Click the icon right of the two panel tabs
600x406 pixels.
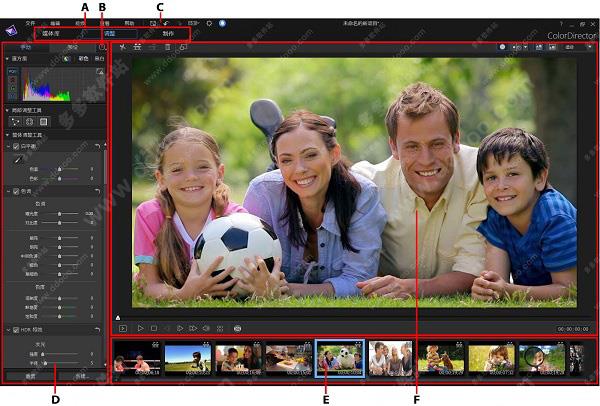coord(102,47)
